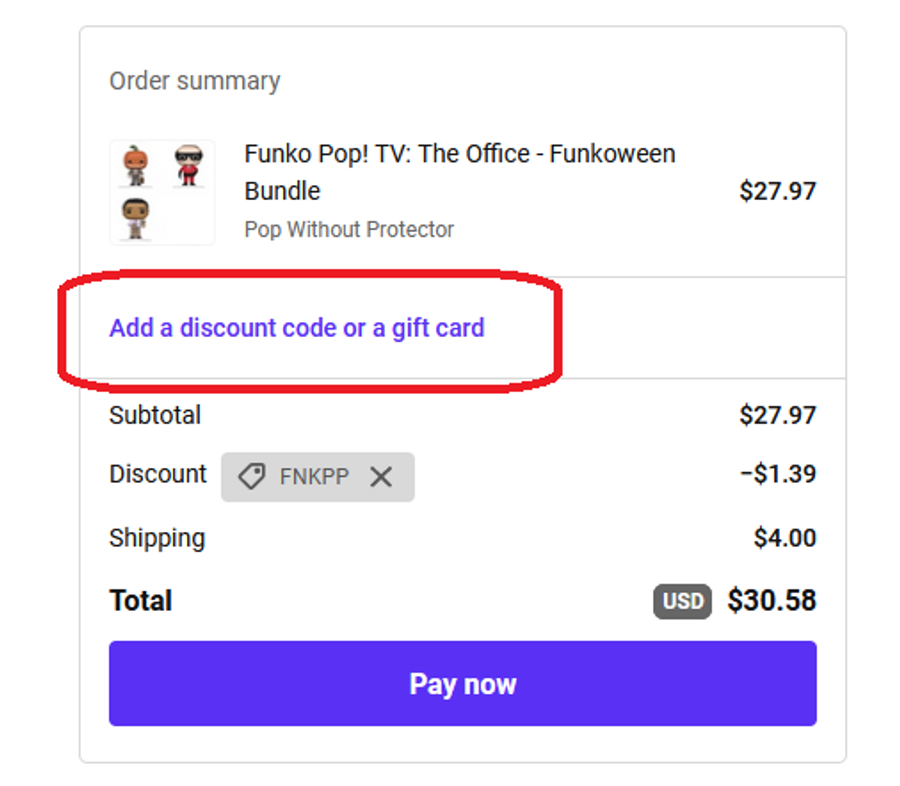Click the $30.58 total amount
The image size is (900, 786).
point(771,601)
